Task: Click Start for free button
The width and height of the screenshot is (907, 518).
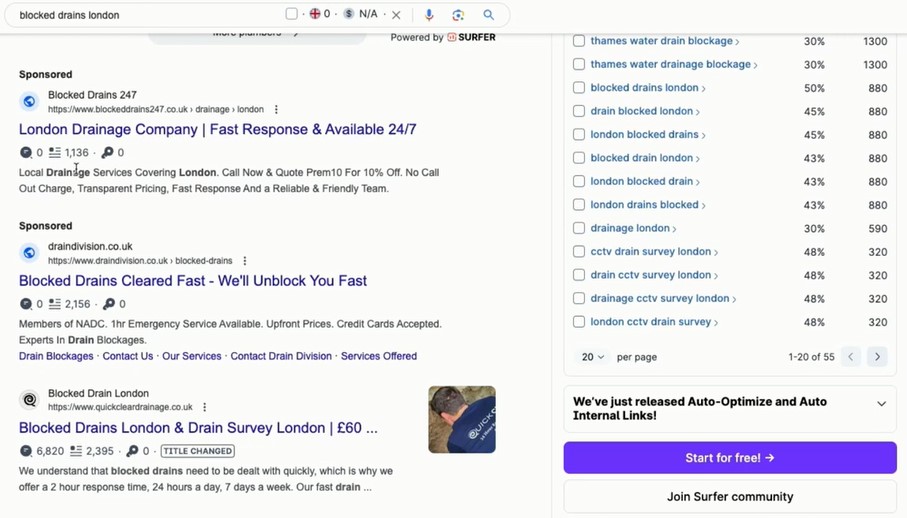Action: (730, 458)
